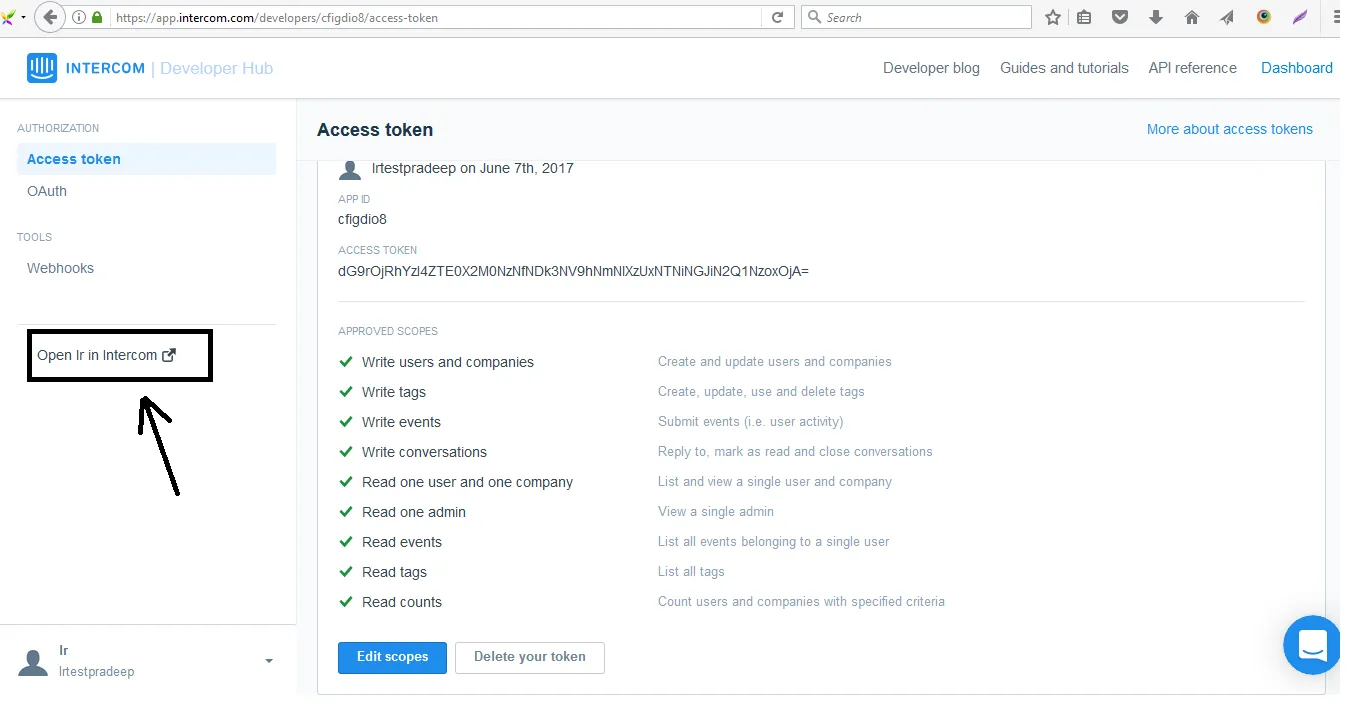Go to the browser home icon
The width and height of the screenshot is (1365, 720).
point(1192,17)
